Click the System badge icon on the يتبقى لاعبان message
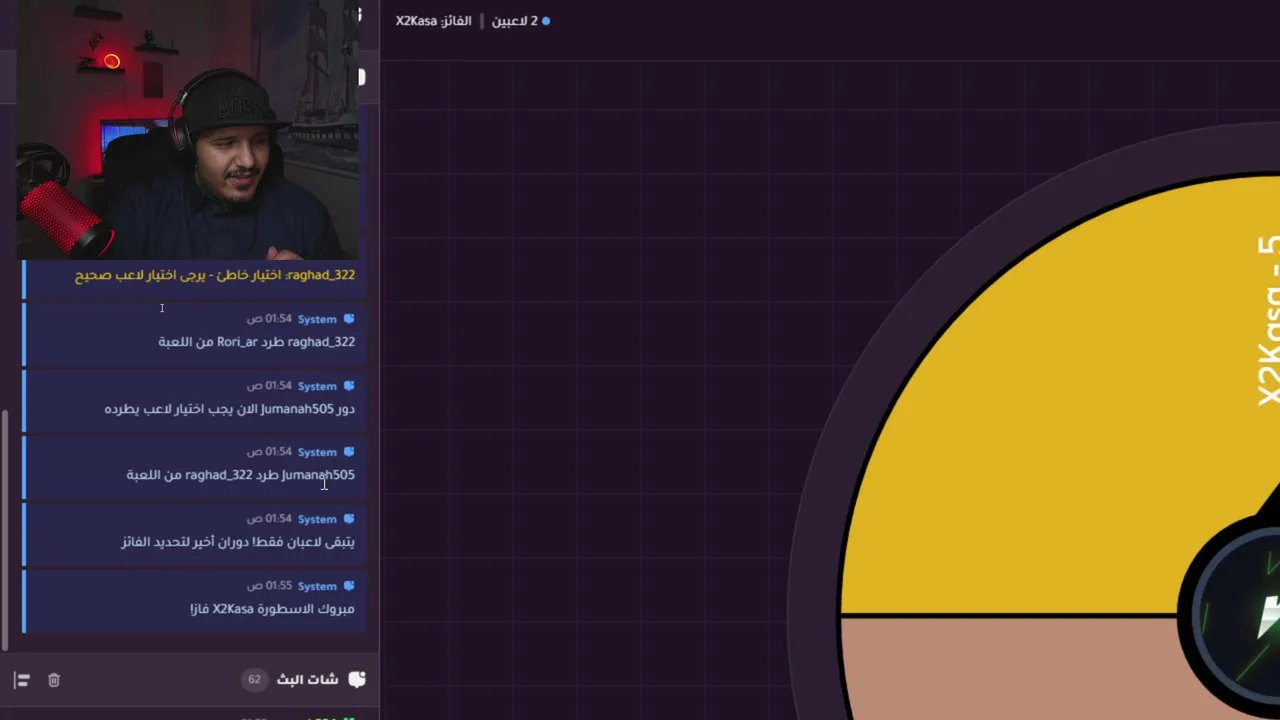 point(349,519)
